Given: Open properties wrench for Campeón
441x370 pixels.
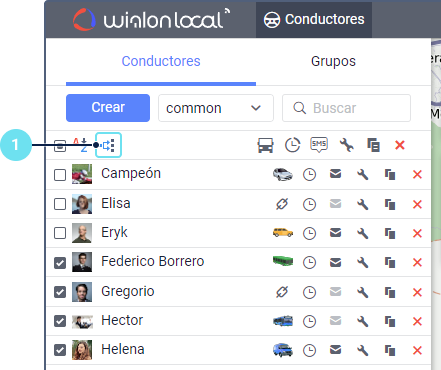Looking at the screenshot, I should (x=362, y=174).
